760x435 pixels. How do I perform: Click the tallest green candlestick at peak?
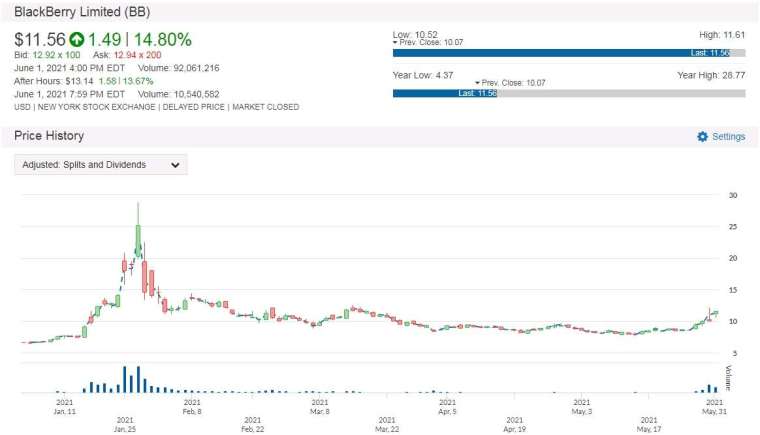[138, 240]
